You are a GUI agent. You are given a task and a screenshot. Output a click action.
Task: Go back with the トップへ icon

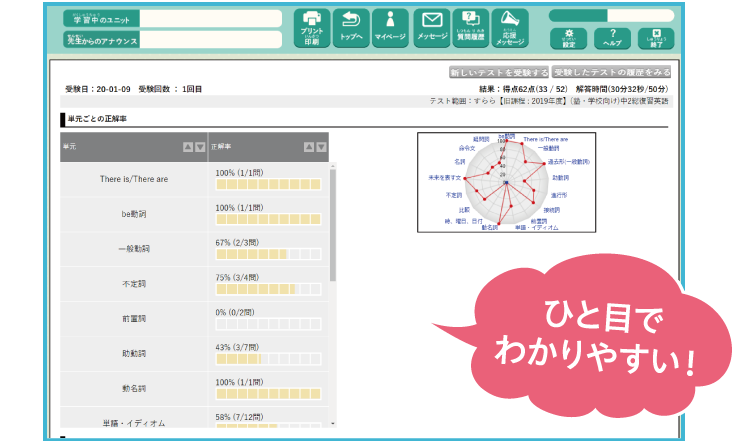point(351,29)
